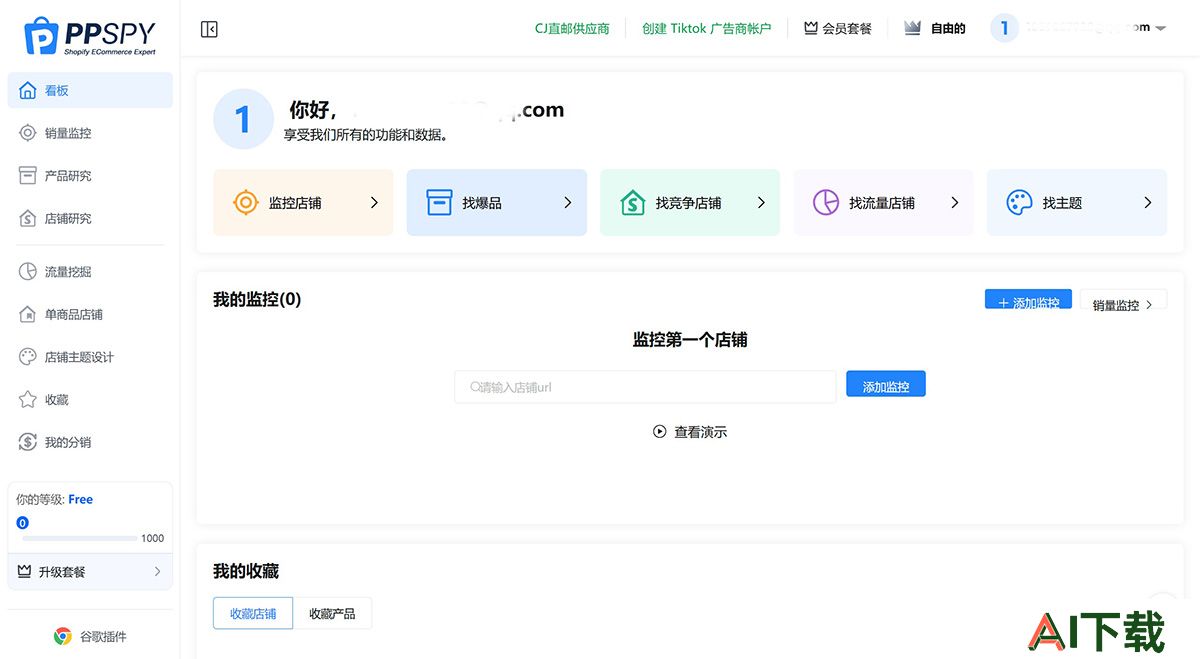Click the Chrome 谷歌插件 icon

click(63, 636)
